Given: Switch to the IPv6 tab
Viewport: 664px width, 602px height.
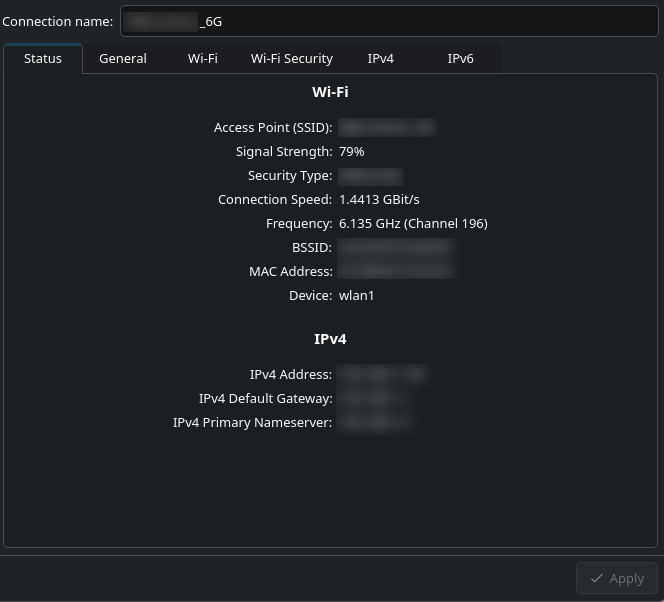Looking at the screenshot, I should tap(460, 59).
